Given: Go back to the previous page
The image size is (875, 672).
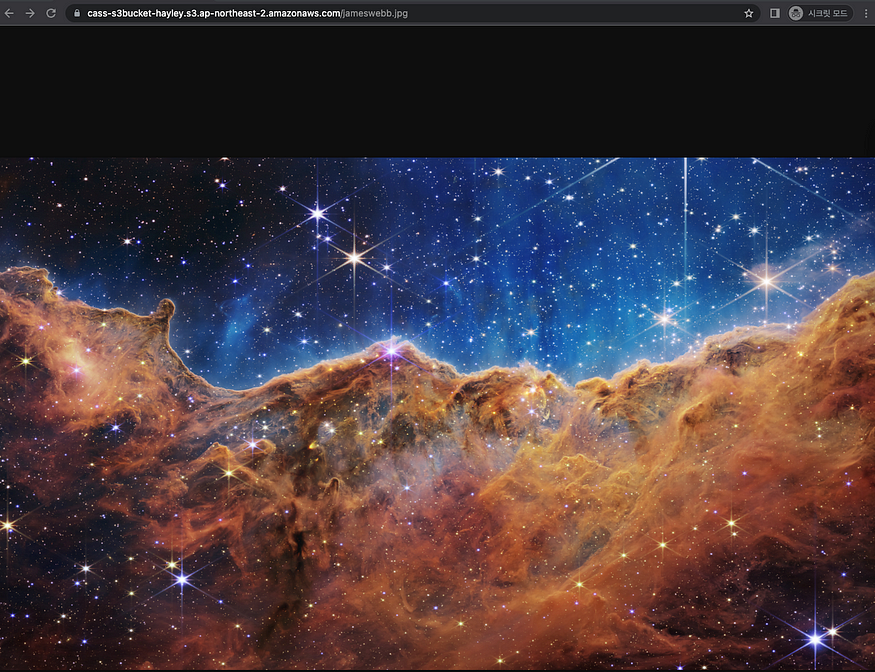Looking at the screenshot, I should (x=9, y=13).
